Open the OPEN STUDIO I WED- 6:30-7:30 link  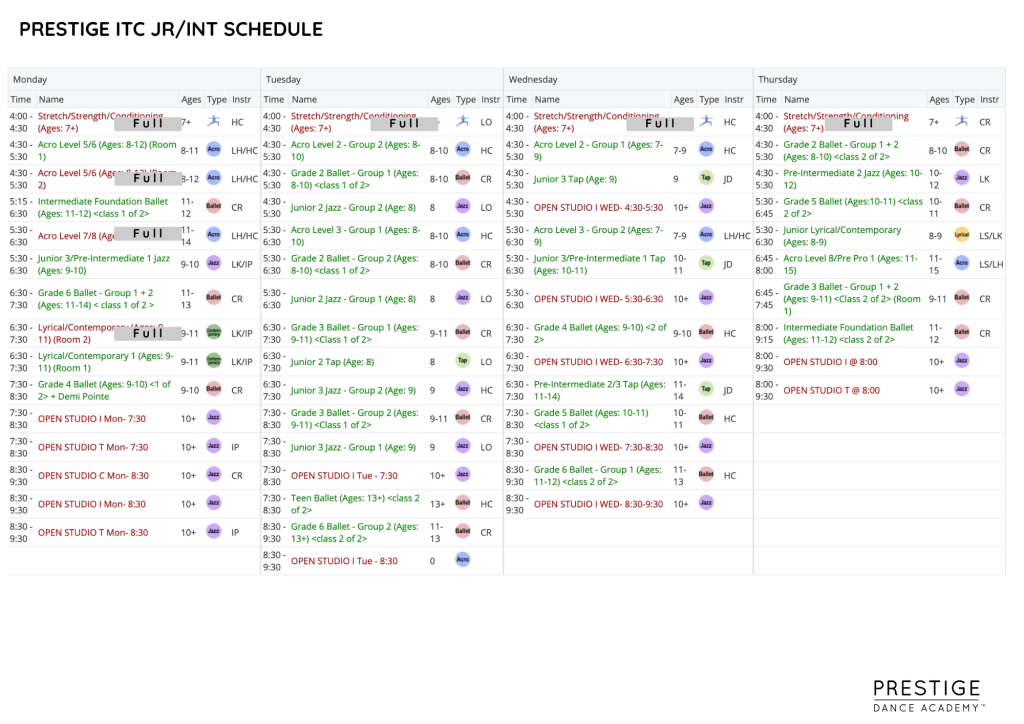[x=598, y=361]
